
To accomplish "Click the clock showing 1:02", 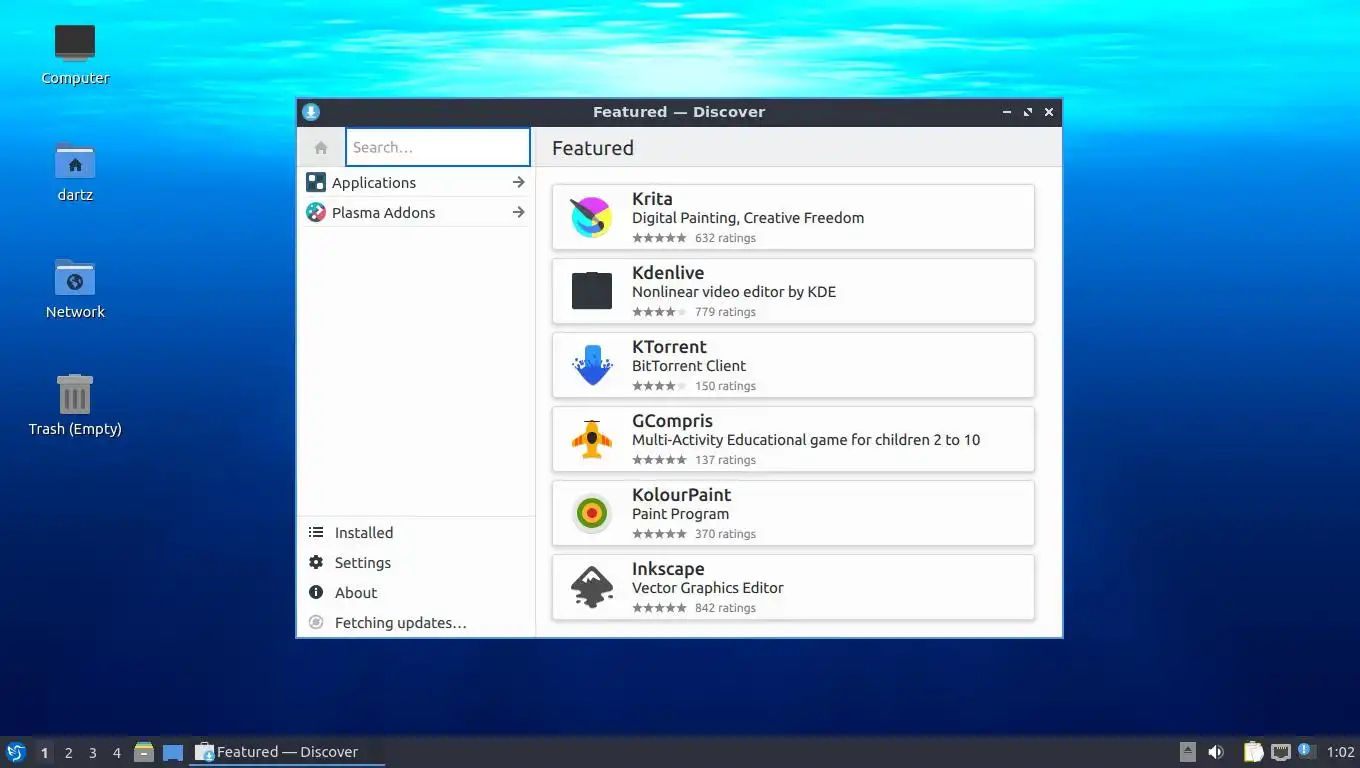I will click(1340, 752).
